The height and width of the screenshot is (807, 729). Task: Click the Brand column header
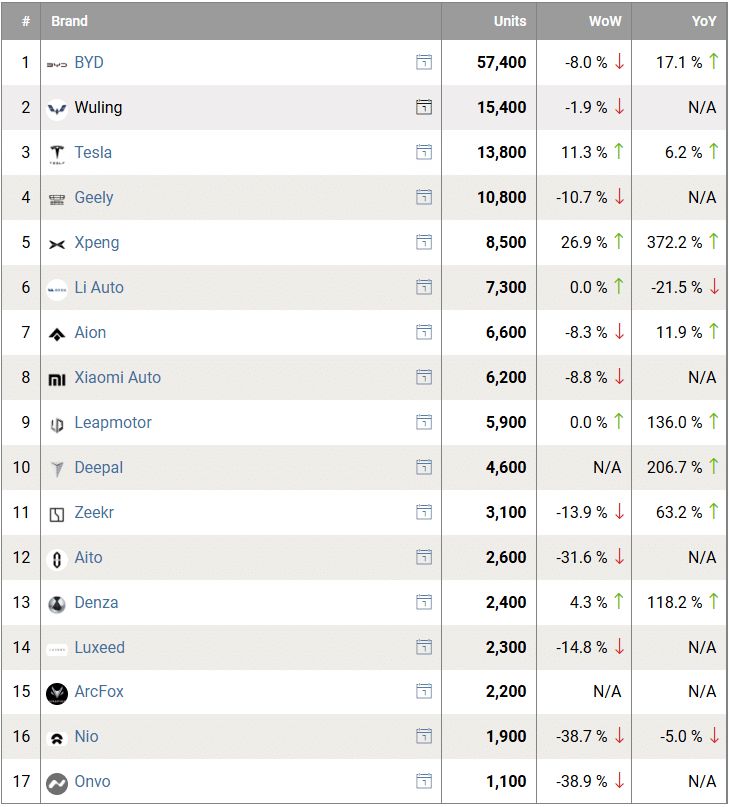coord(70,21)
